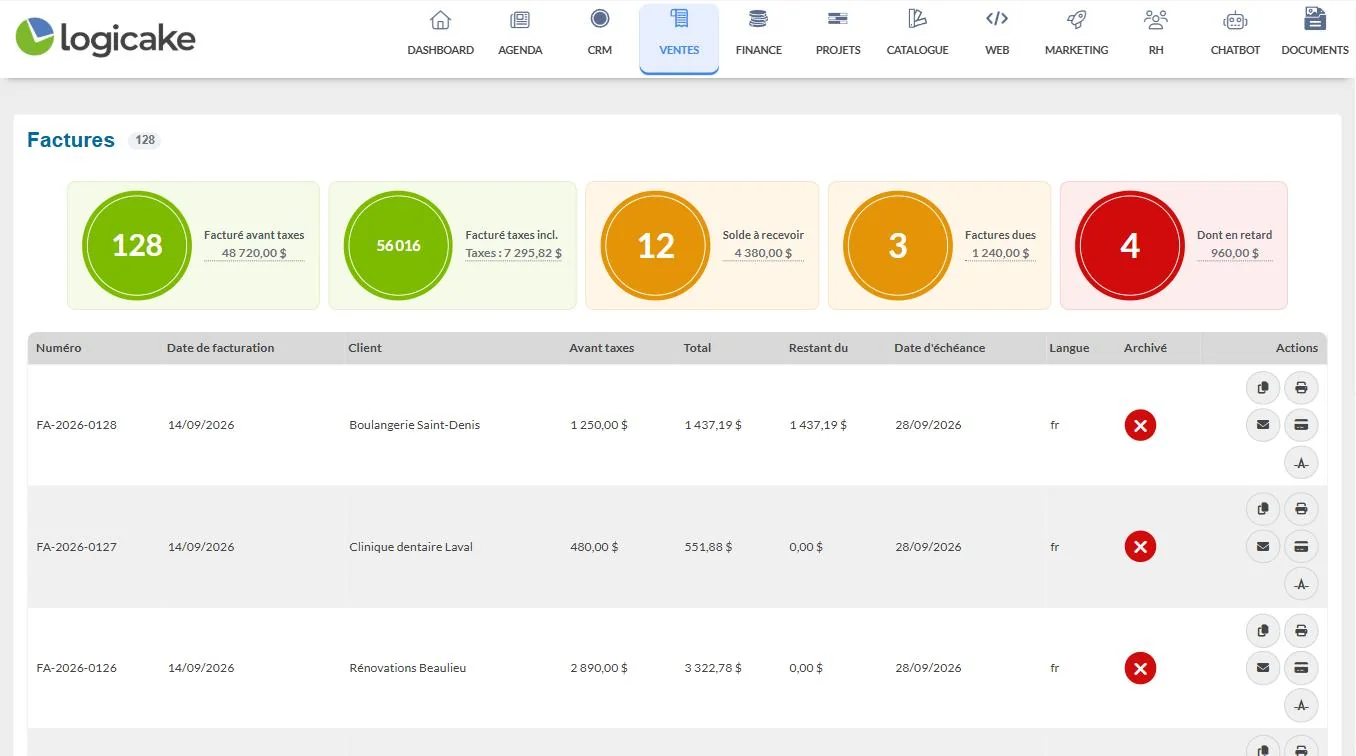
Task: Click the red 4 late invoices circle
Action: [1130, 245]
